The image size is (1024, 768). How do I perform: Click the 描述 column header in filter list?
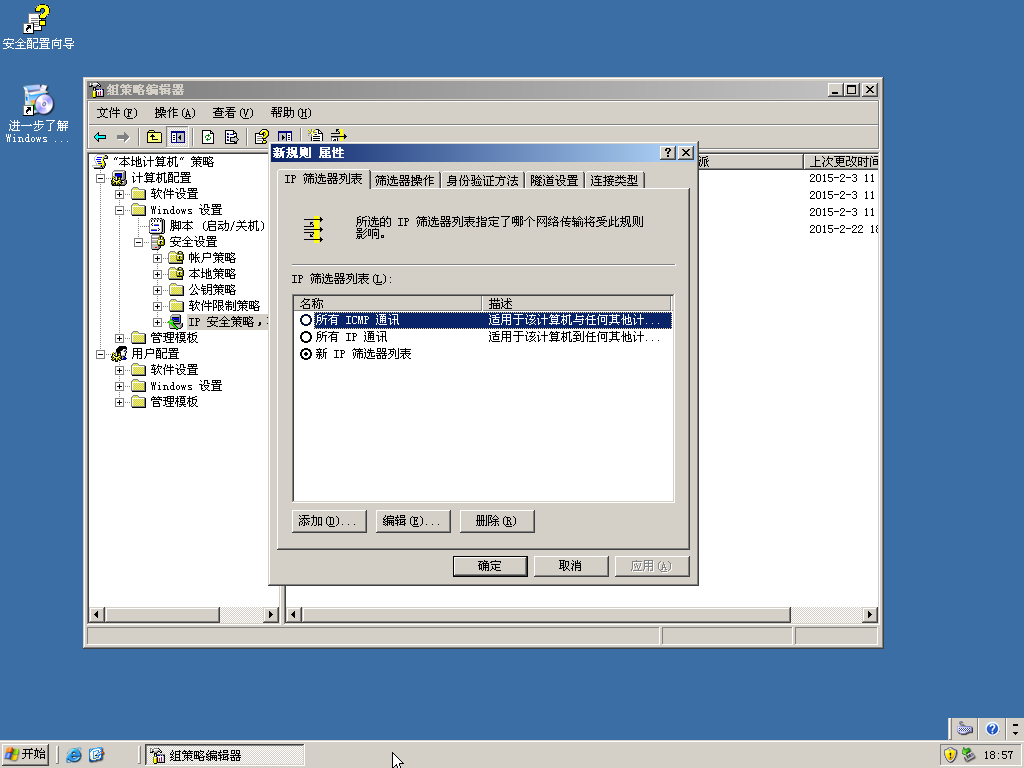(577, 304)
